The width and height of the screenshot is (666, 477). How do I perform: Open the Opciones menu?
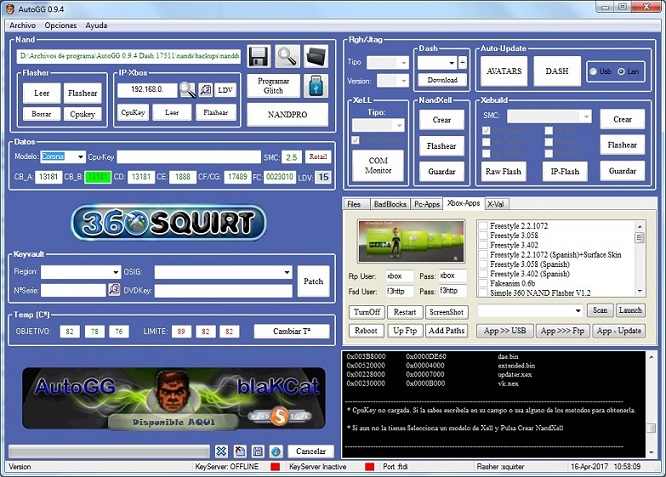(60, 24)
